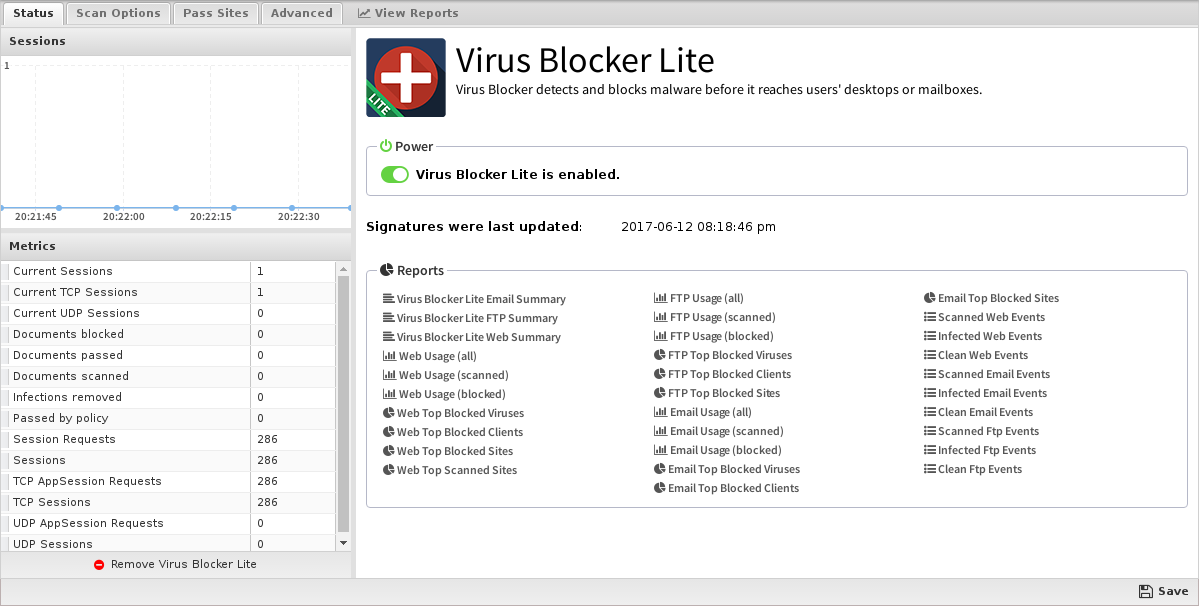Click the Metrics scrollbar up arrow
1199x606 pixels.
(x=343, y=269)
